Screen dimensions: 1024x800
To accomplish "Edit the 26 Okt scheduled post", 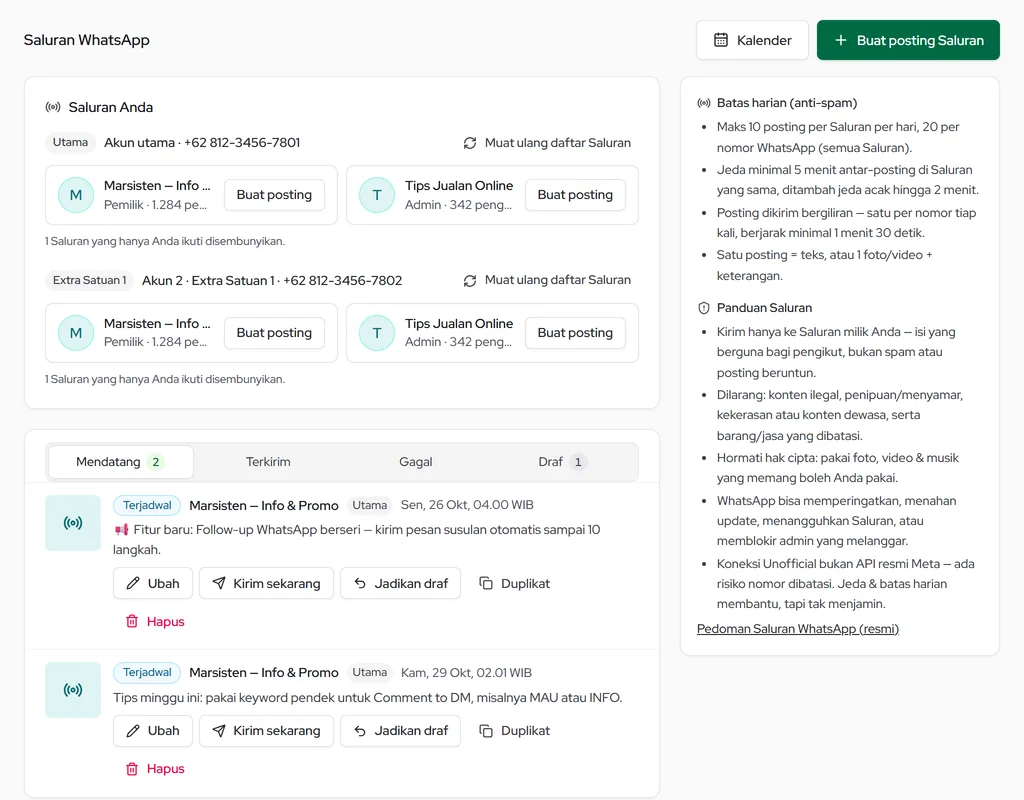I will click(x=153, y=583).
